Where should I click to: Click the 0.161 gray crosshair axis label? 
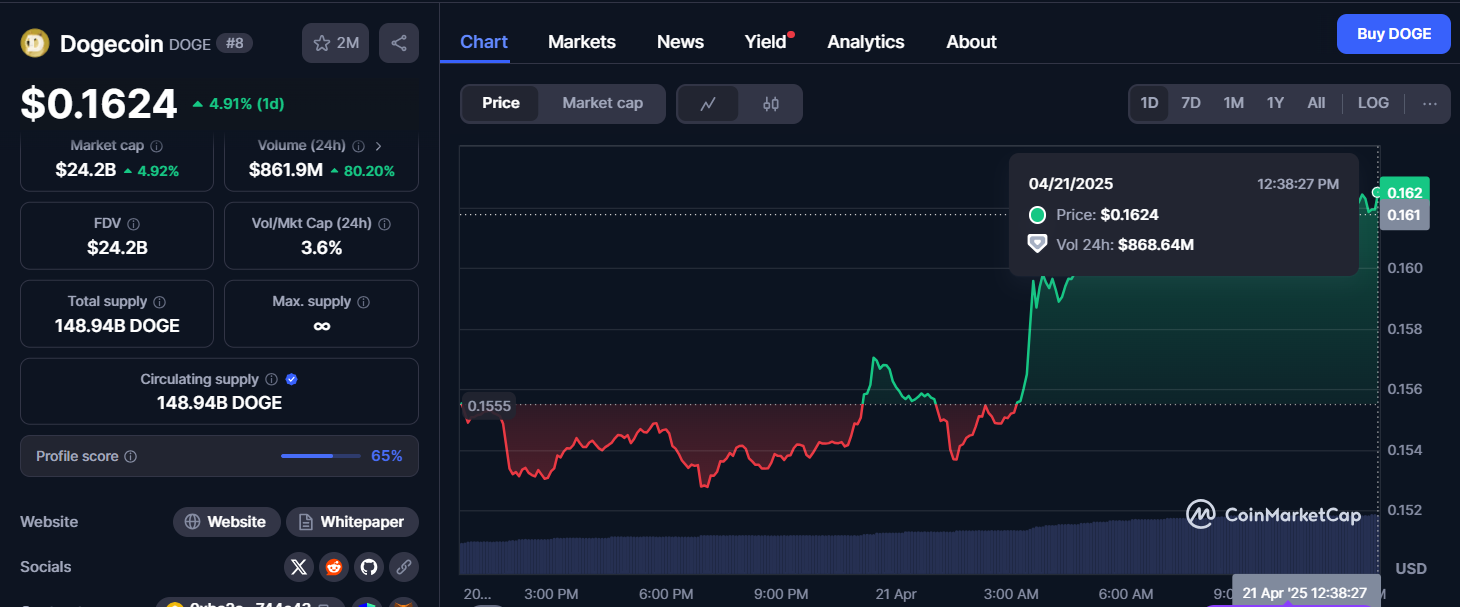(x=1404, y=215)
